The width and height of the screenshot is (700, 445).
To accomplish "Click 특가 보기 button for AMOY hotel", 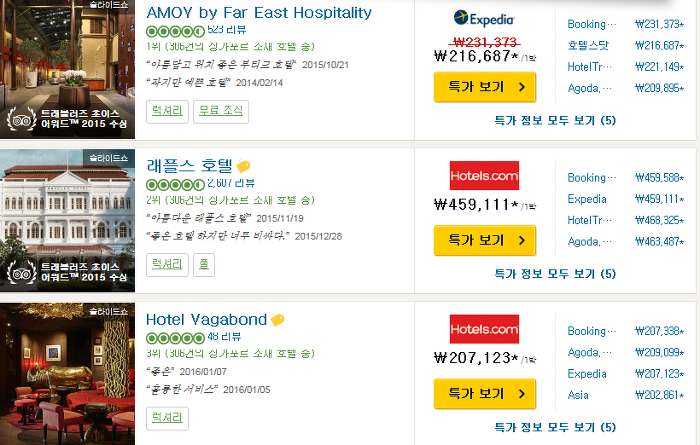I will [485, 87].
